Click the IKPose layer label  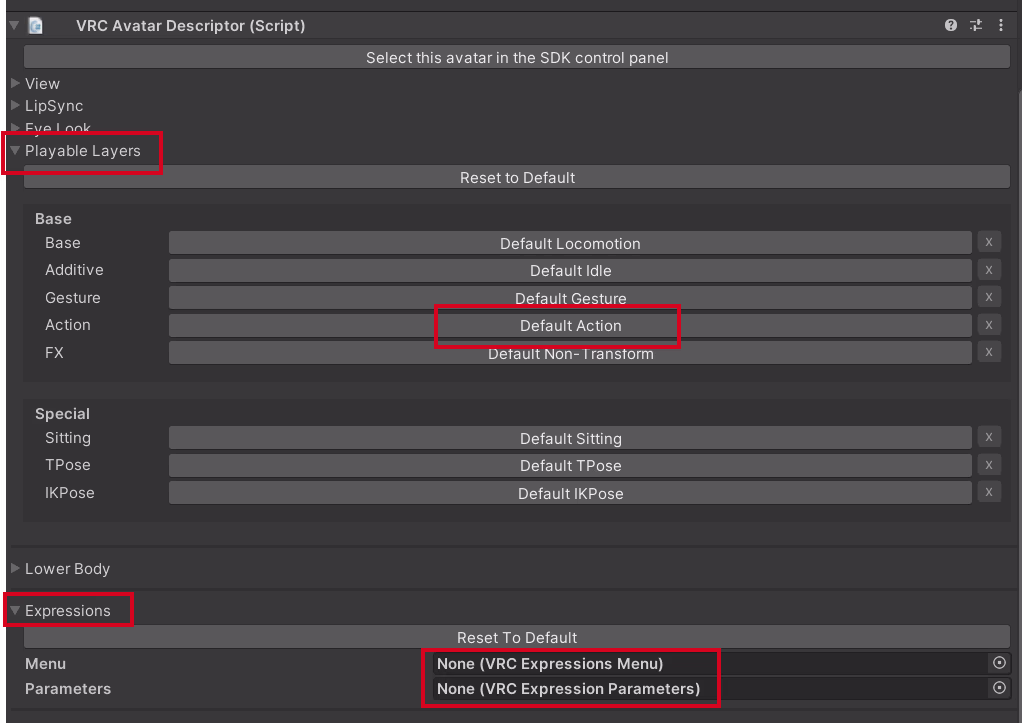[x=70, y=492]
